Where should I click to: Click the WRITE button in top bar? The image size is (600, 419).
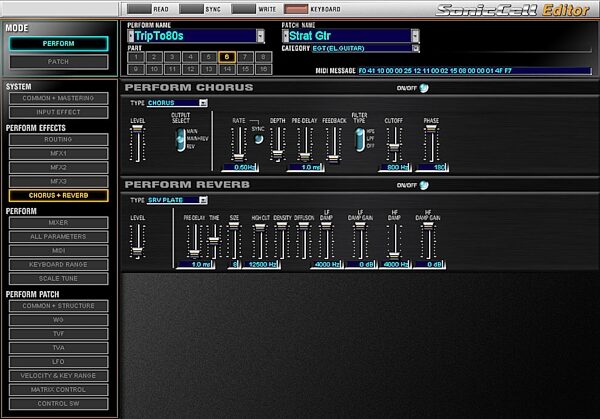click(x=243, y=9)
